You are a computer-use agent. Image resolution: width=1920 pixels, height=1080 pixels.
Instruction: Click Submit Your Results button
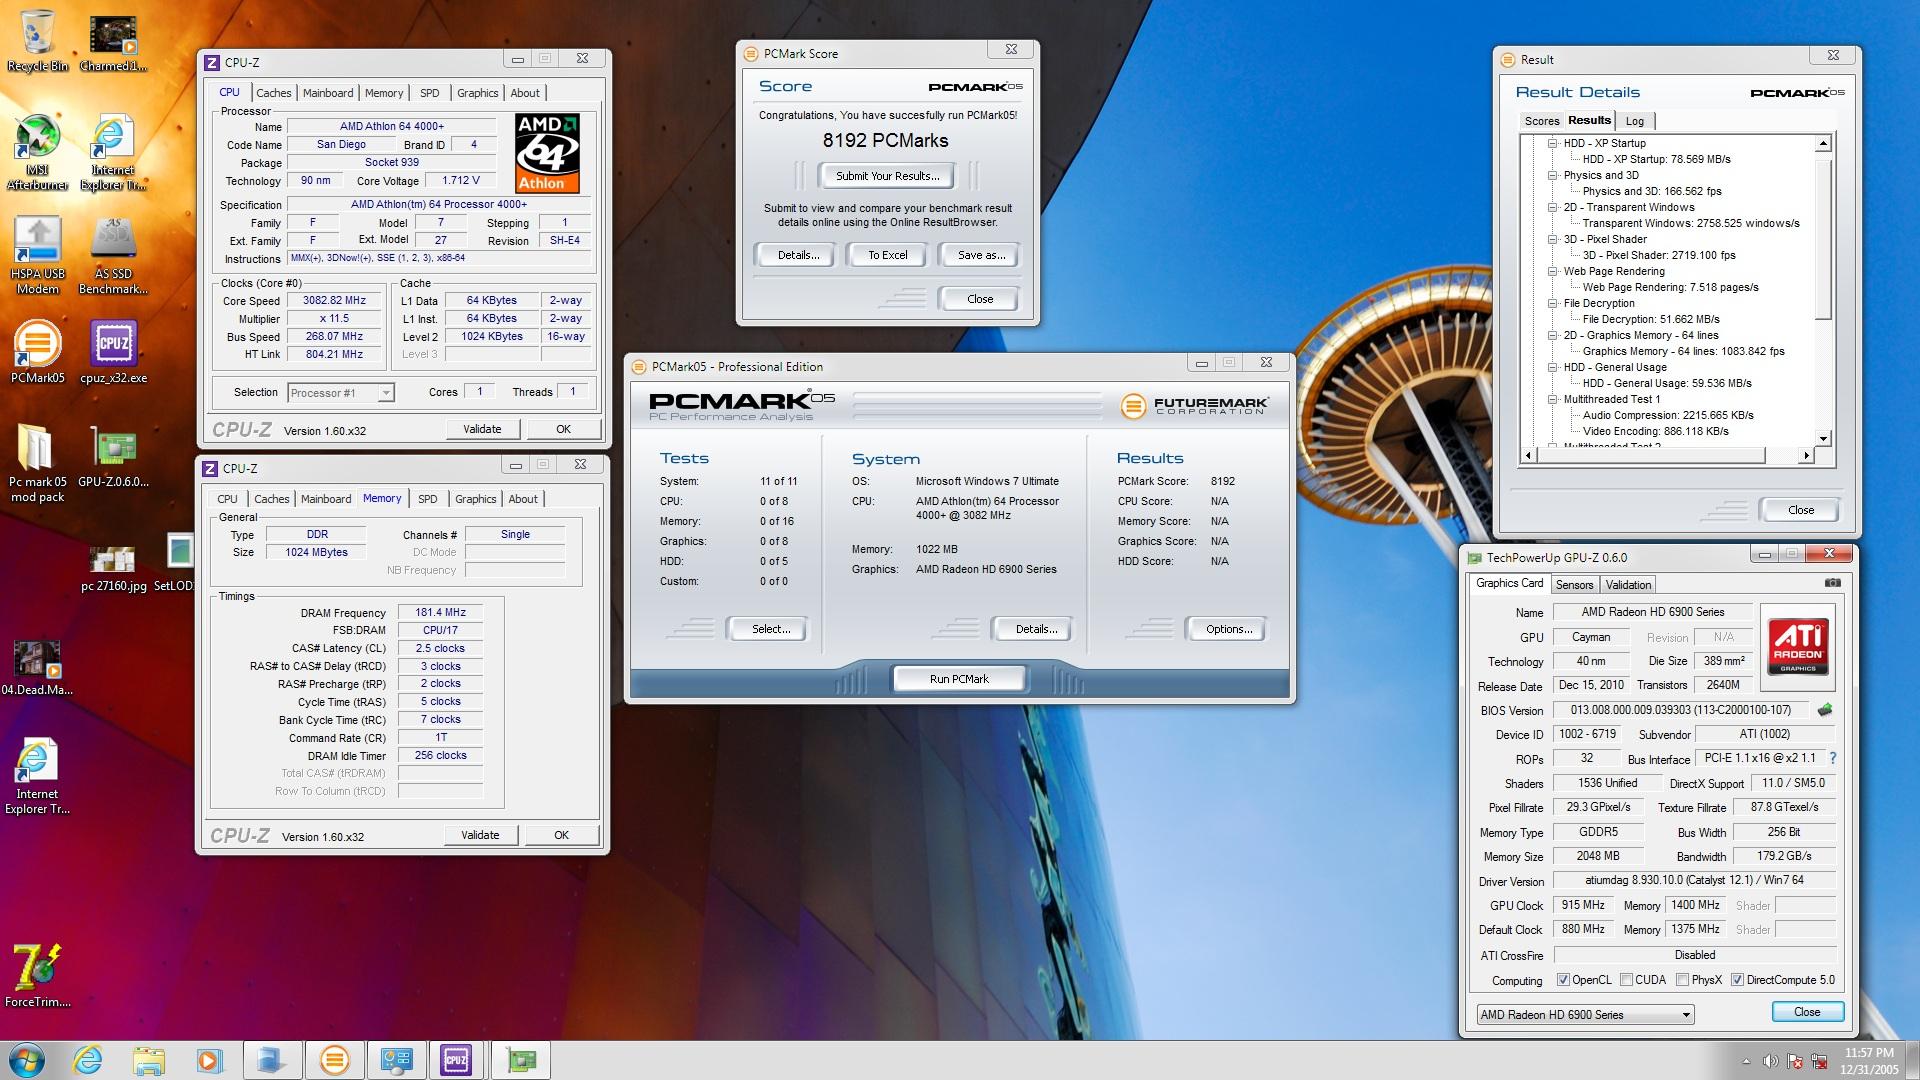(887, 176)
